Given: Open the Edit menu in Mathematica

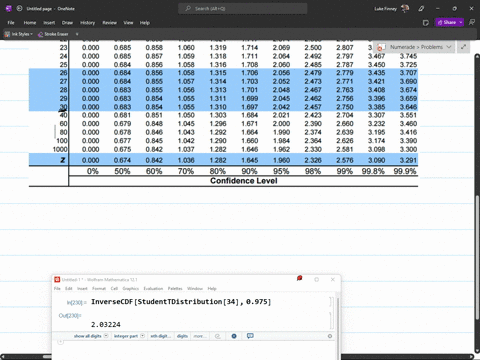Looking at the screenshot, I should click(69, 288).
